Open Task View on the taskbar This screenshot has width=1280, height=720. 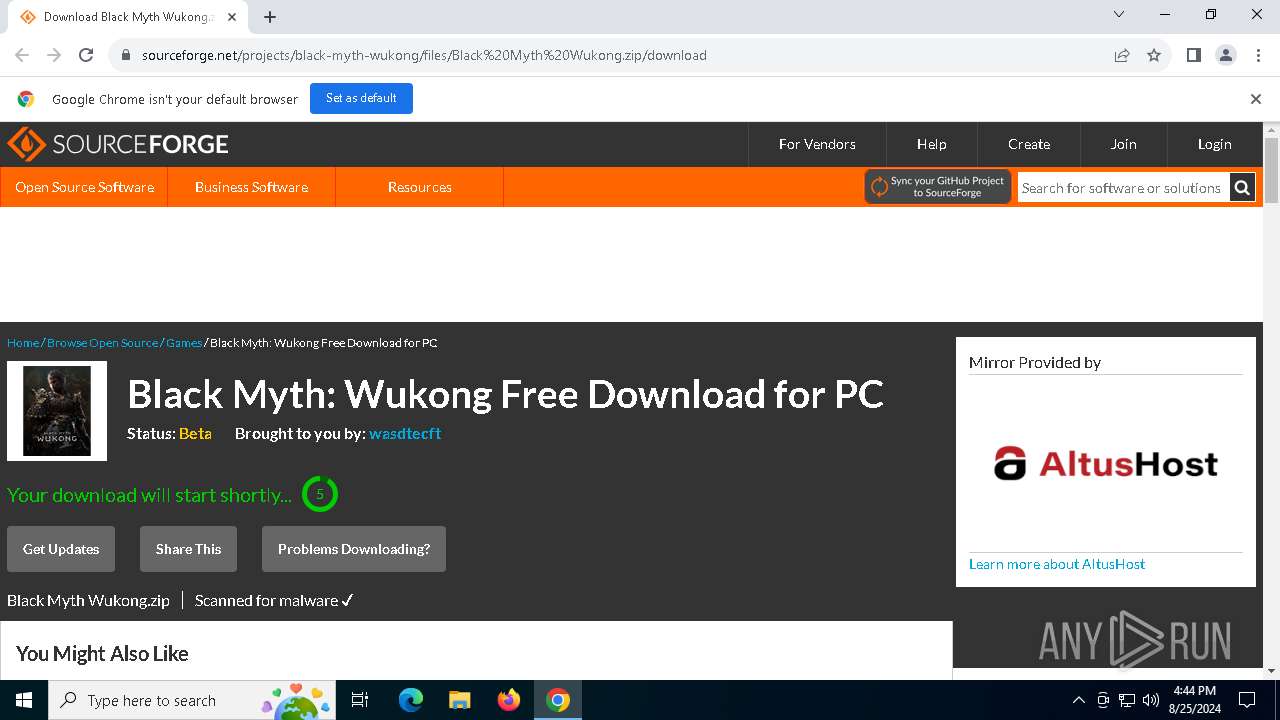point(360,700)
